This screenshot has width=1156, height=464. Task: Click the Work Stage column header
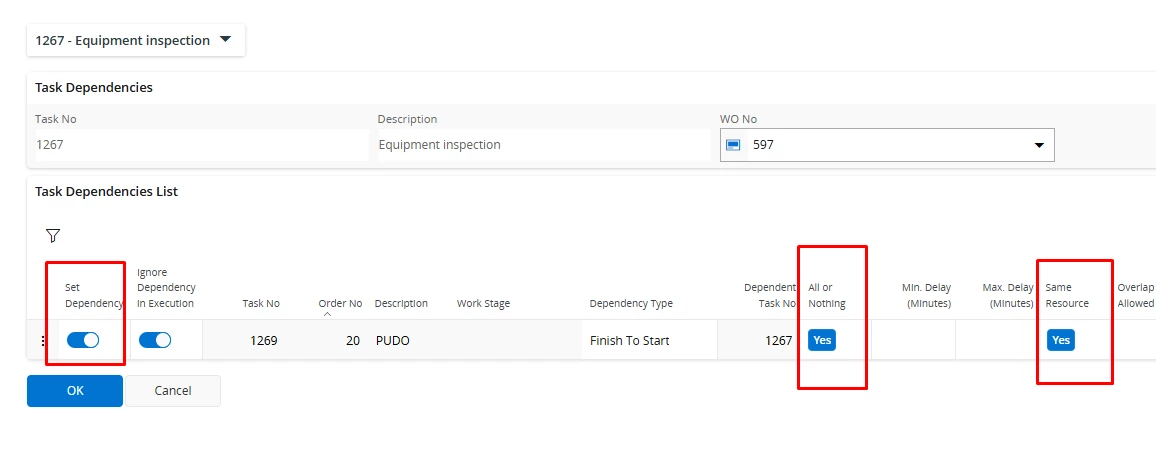tap(483, 303)
